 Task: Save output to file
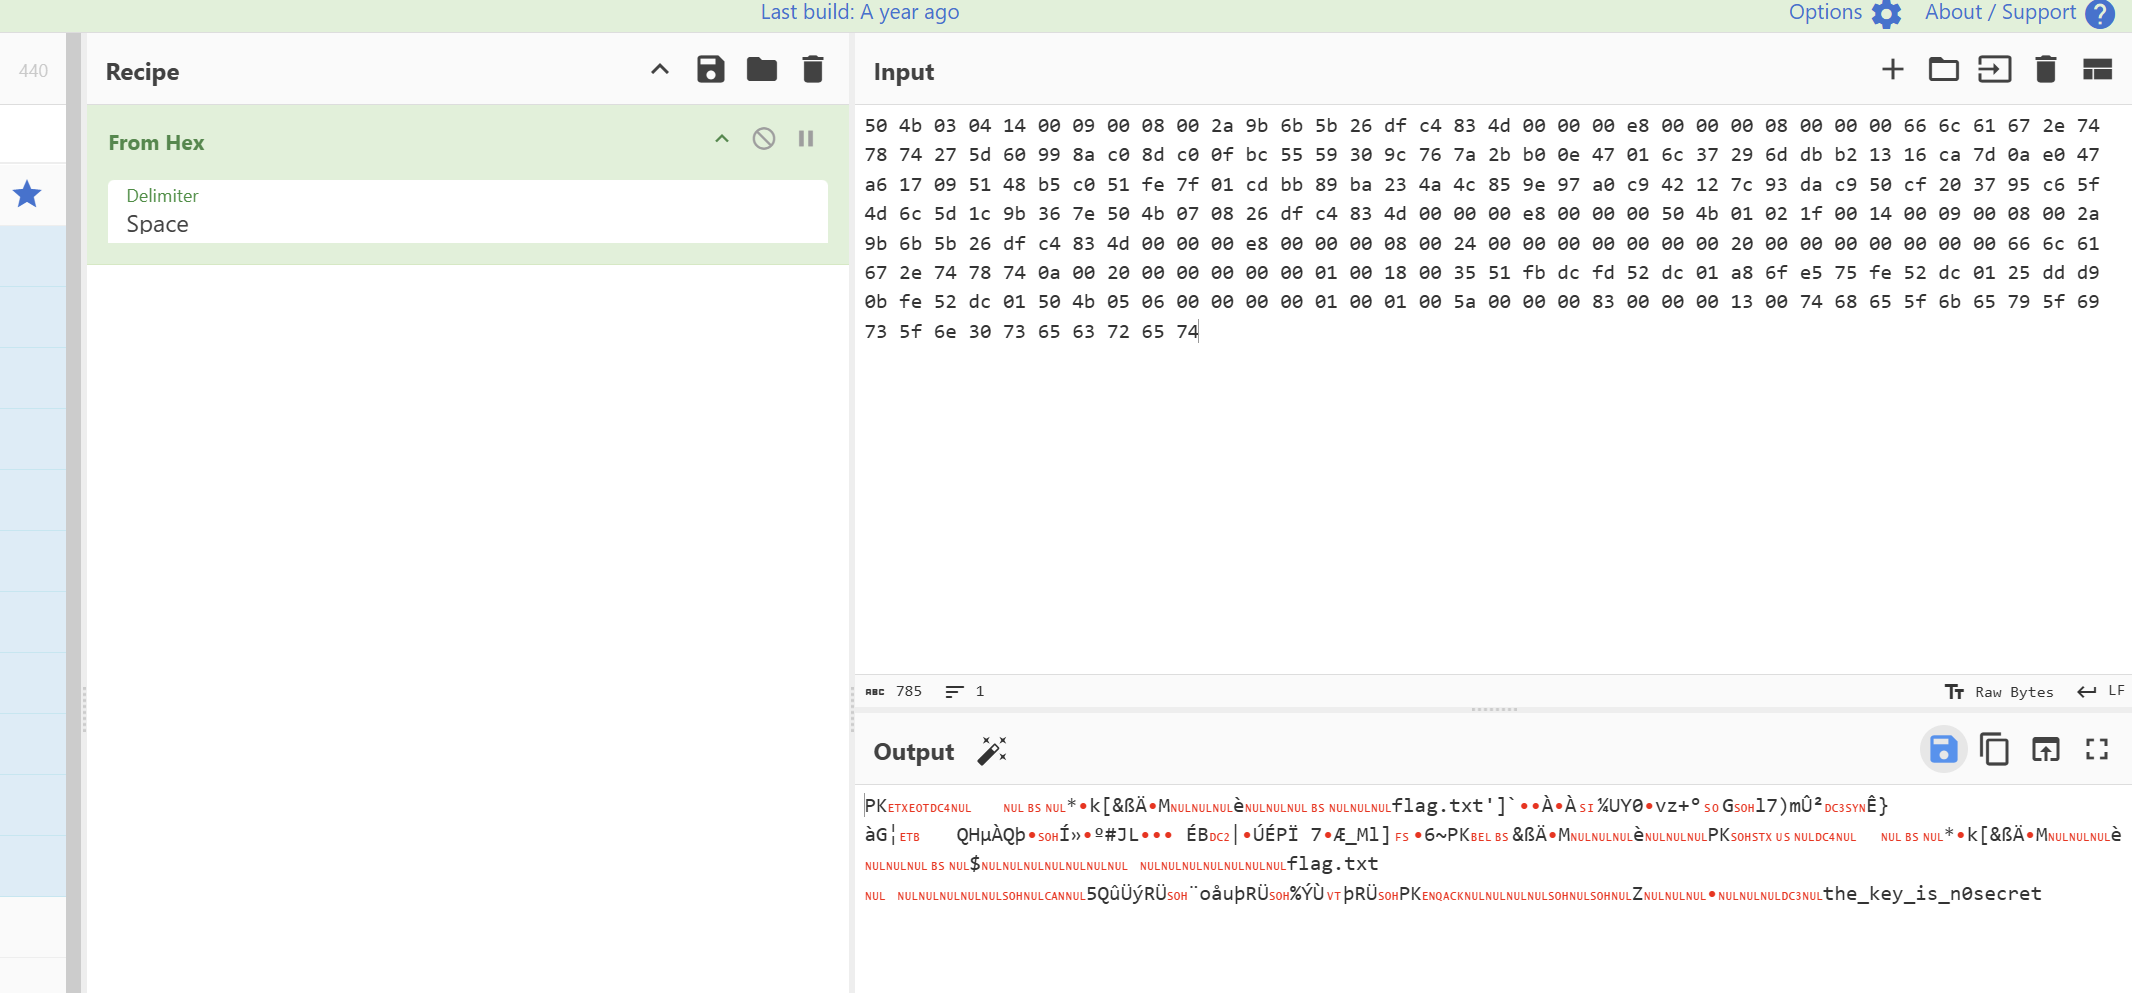pos(1942,750)
